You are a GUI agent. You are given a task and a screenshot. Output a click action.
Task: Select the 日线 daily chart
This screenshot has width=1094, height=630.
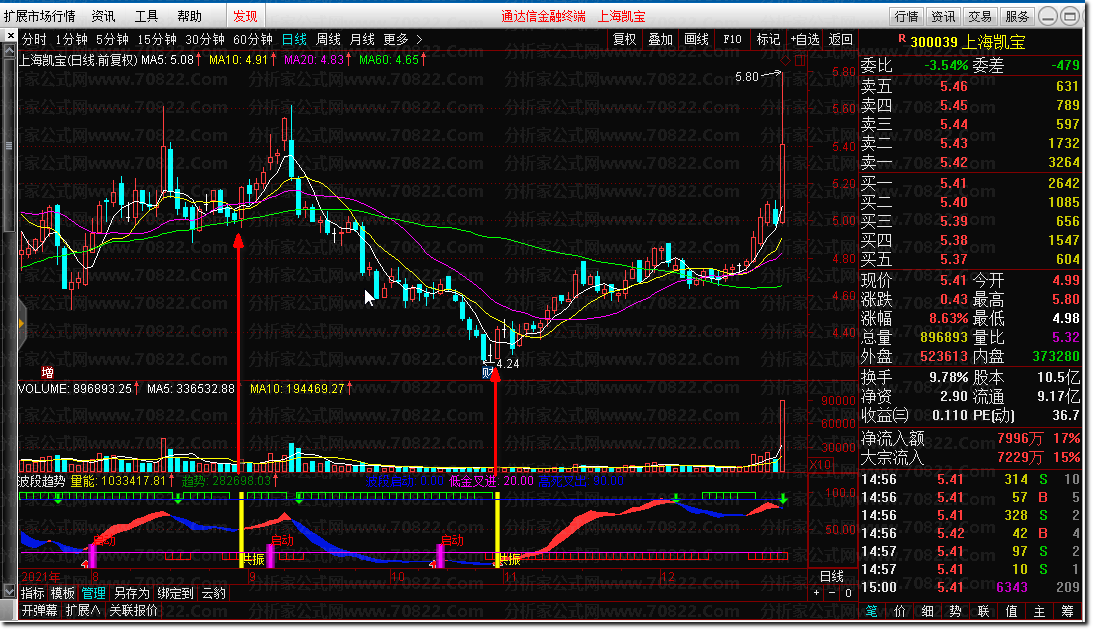294,40
